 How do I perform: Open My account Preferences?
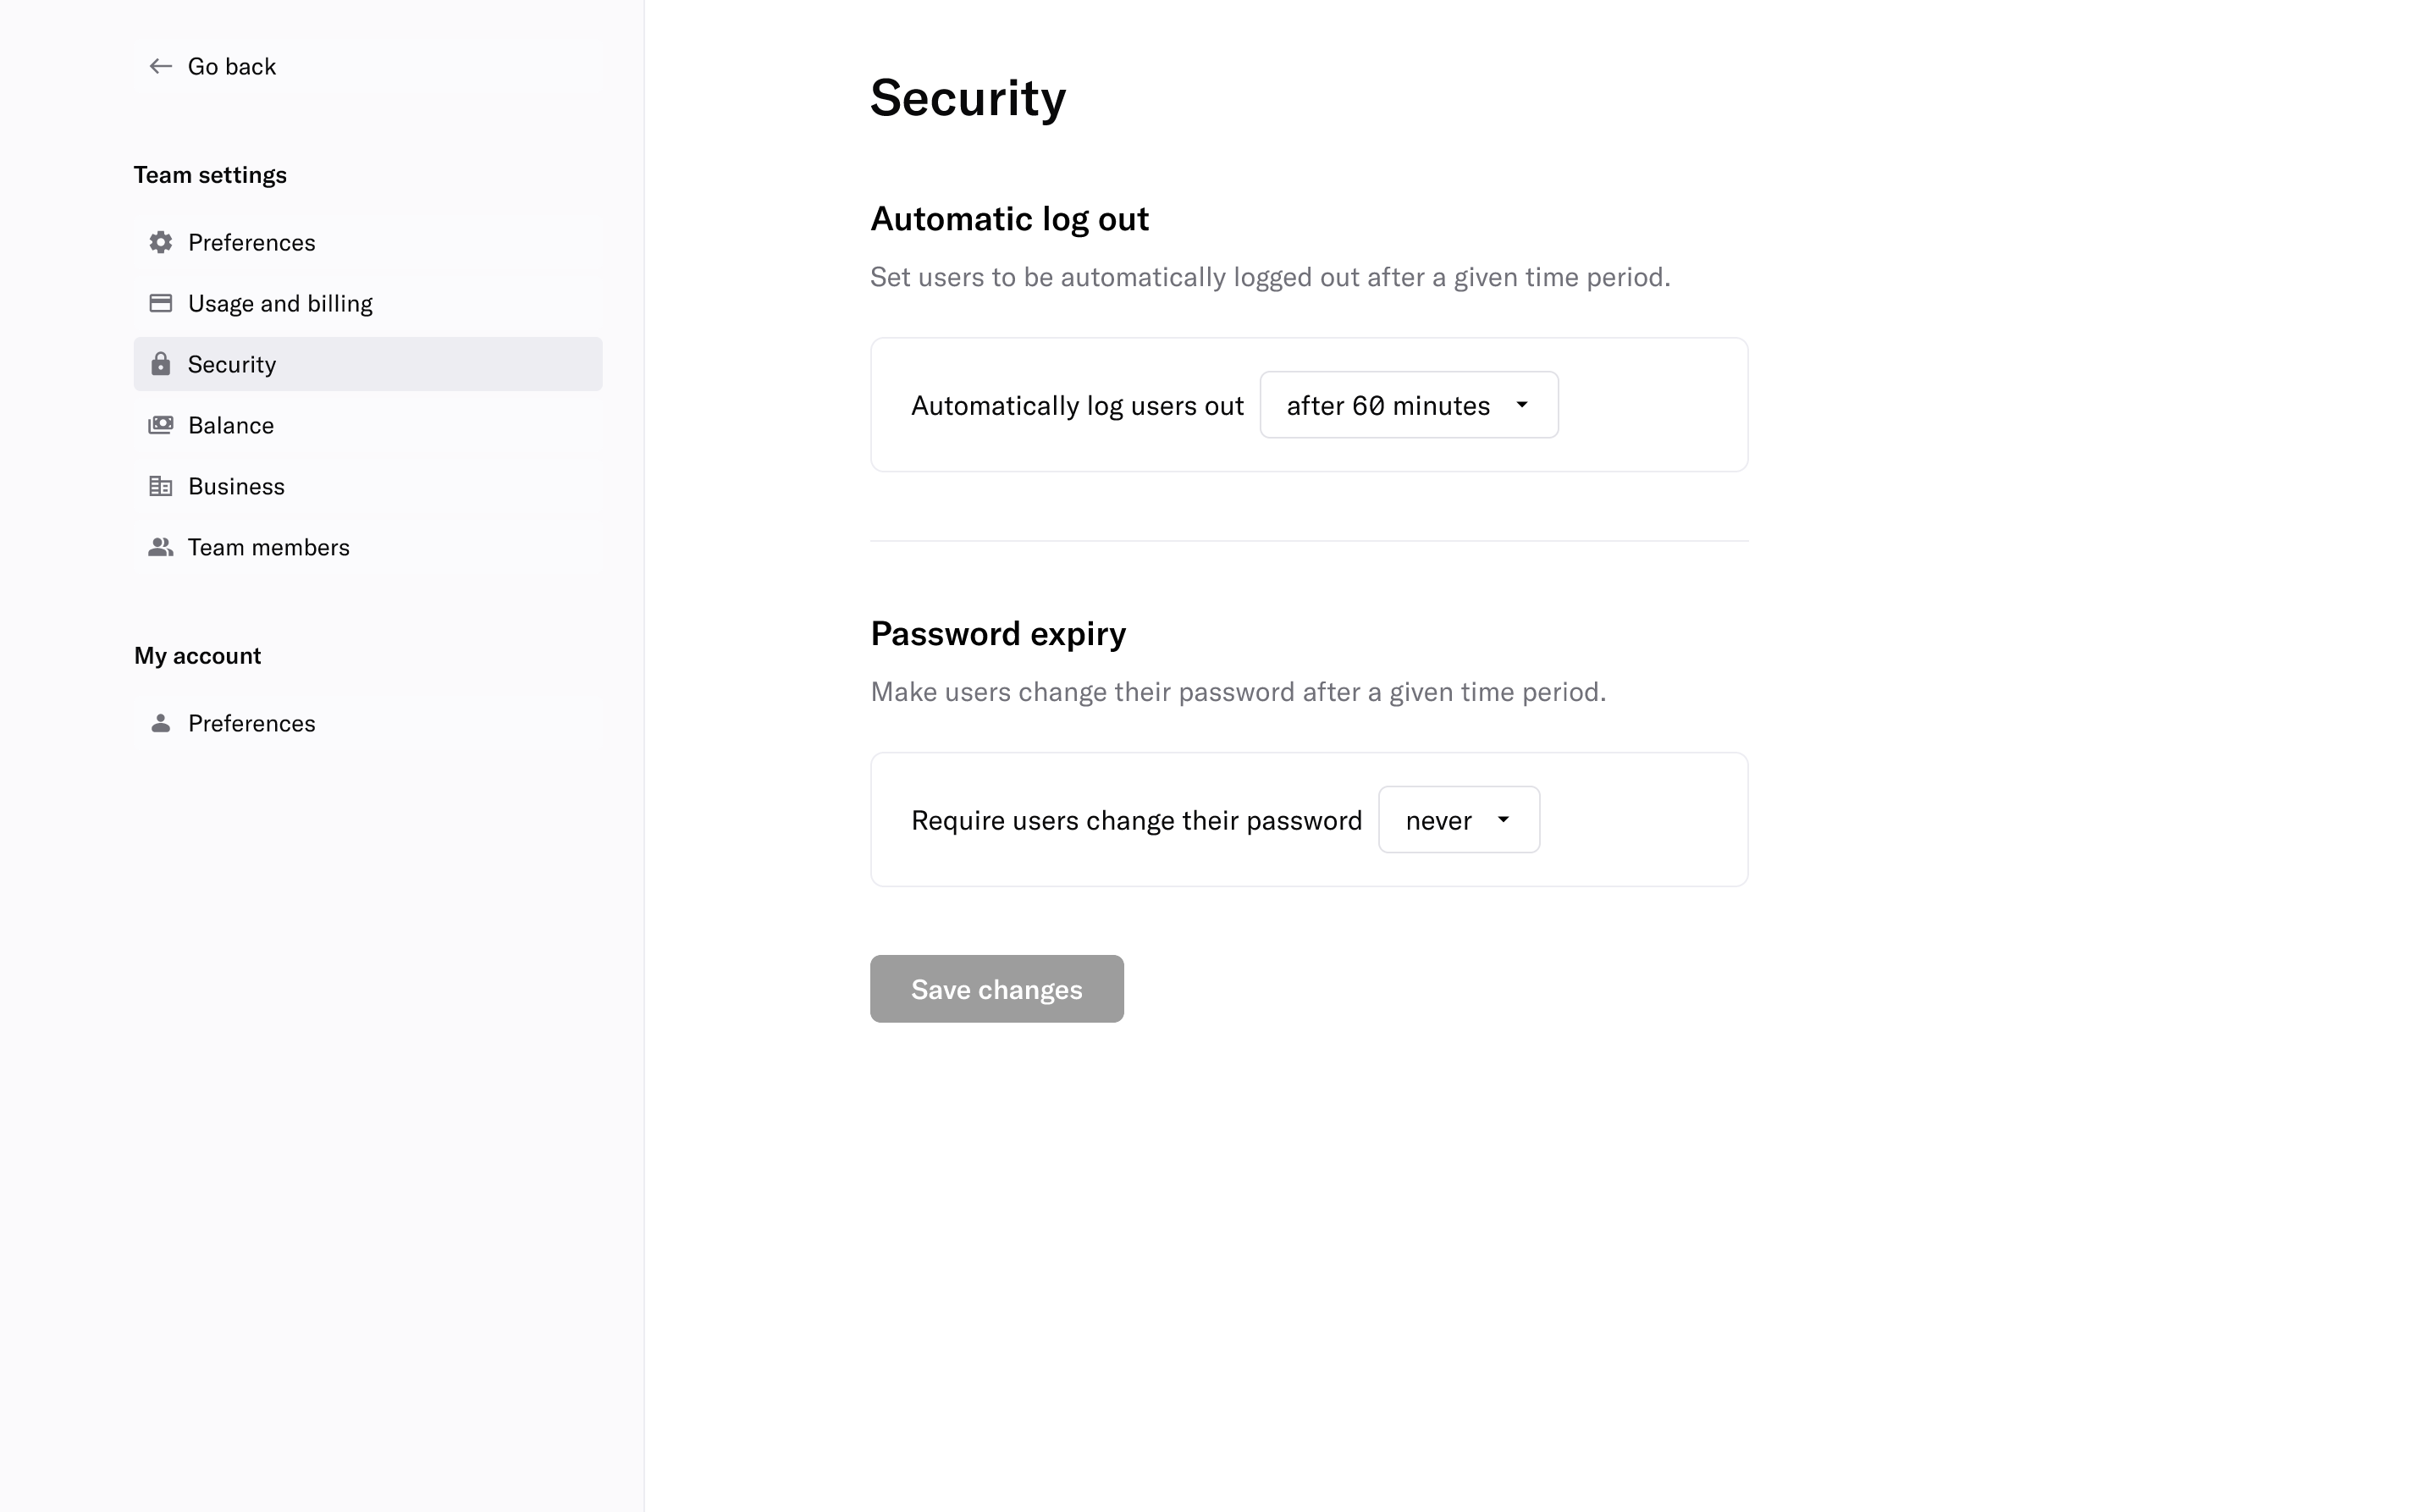point(251,723)
